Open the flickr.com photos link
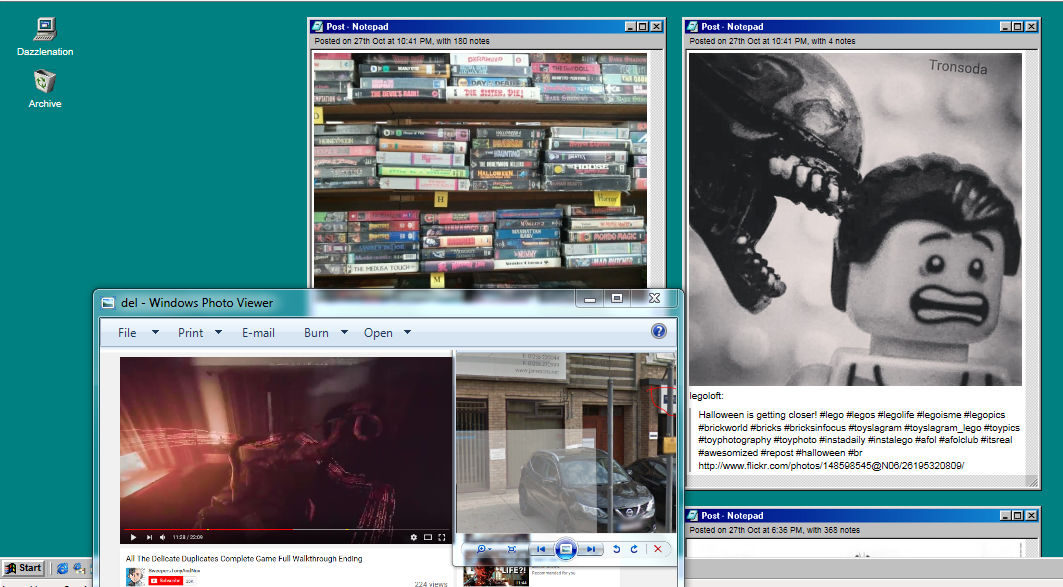Screen dimensions: 1063x587 point(831,466)
